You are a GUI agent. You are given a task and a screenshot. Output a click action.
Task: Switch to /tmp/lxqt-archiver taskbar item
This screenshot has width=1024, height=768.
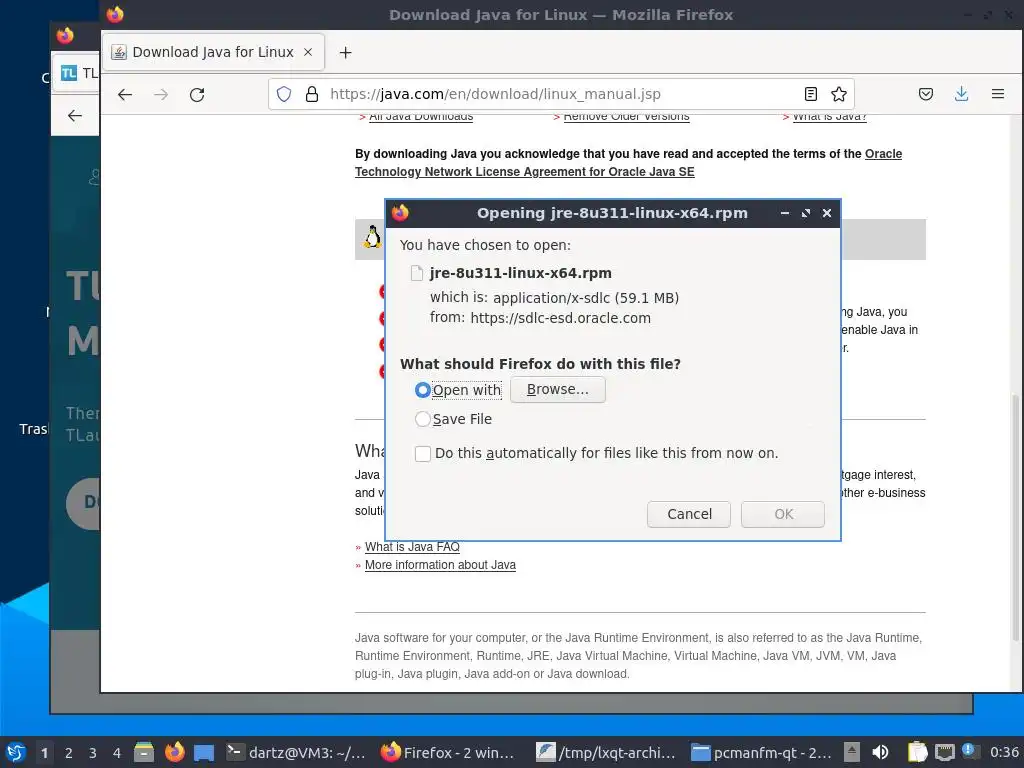coord(607,752)
